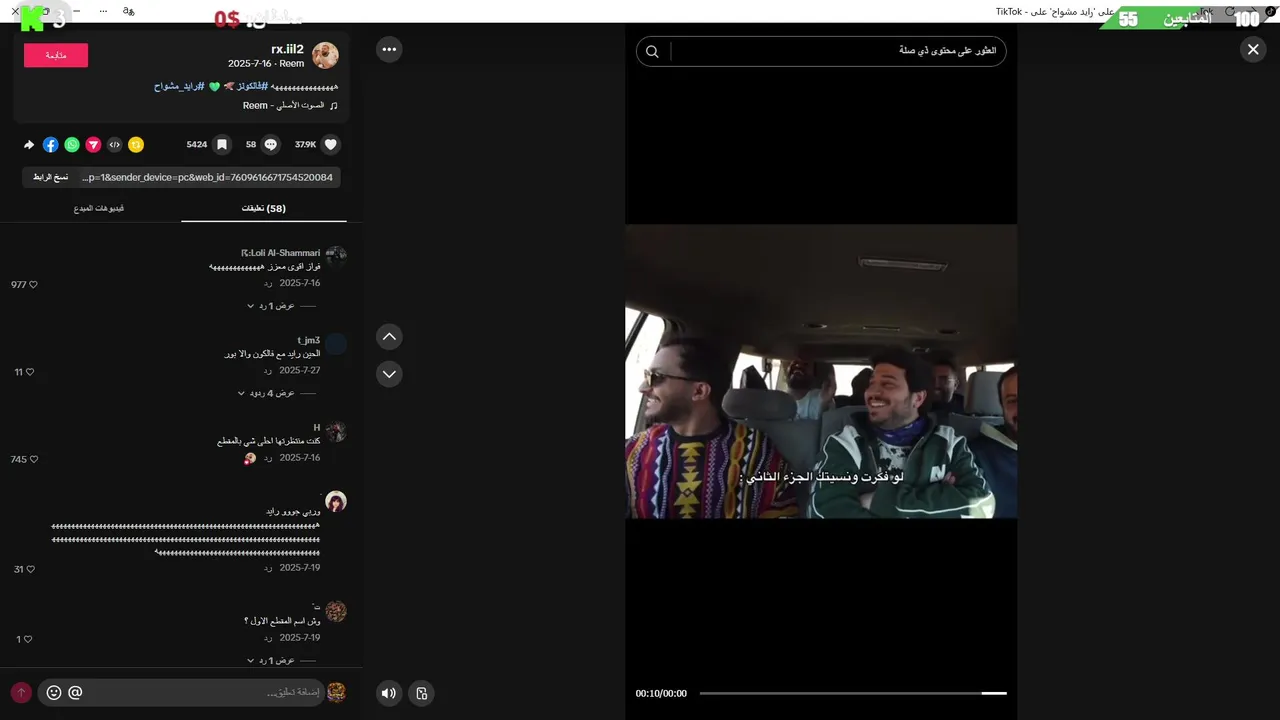
Task: Share to Facebook
Action: (x=51, y=145)
